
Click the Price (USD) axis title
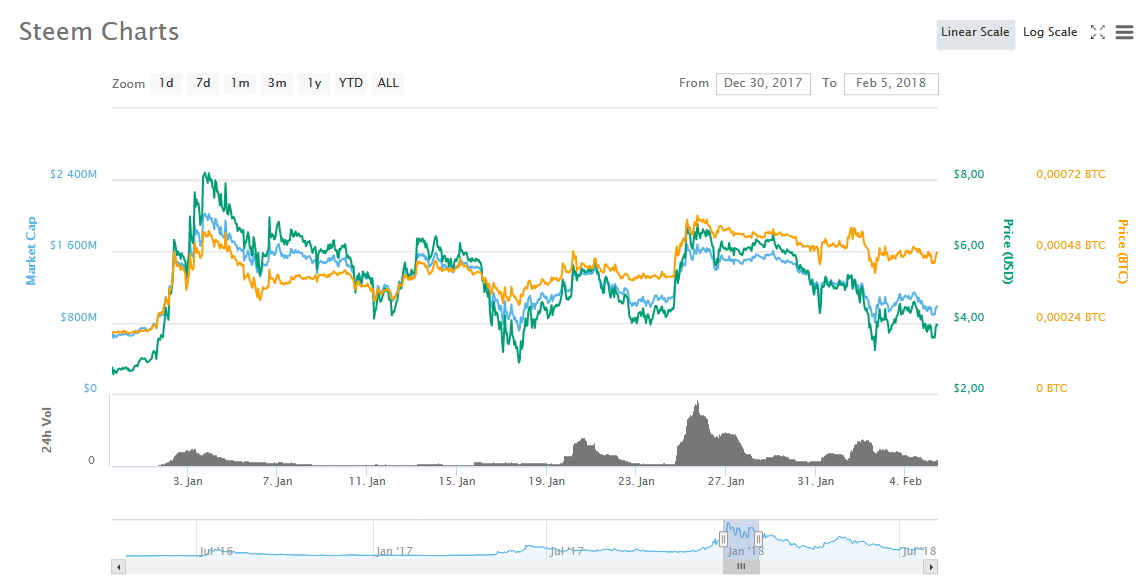pos(1009,251)
